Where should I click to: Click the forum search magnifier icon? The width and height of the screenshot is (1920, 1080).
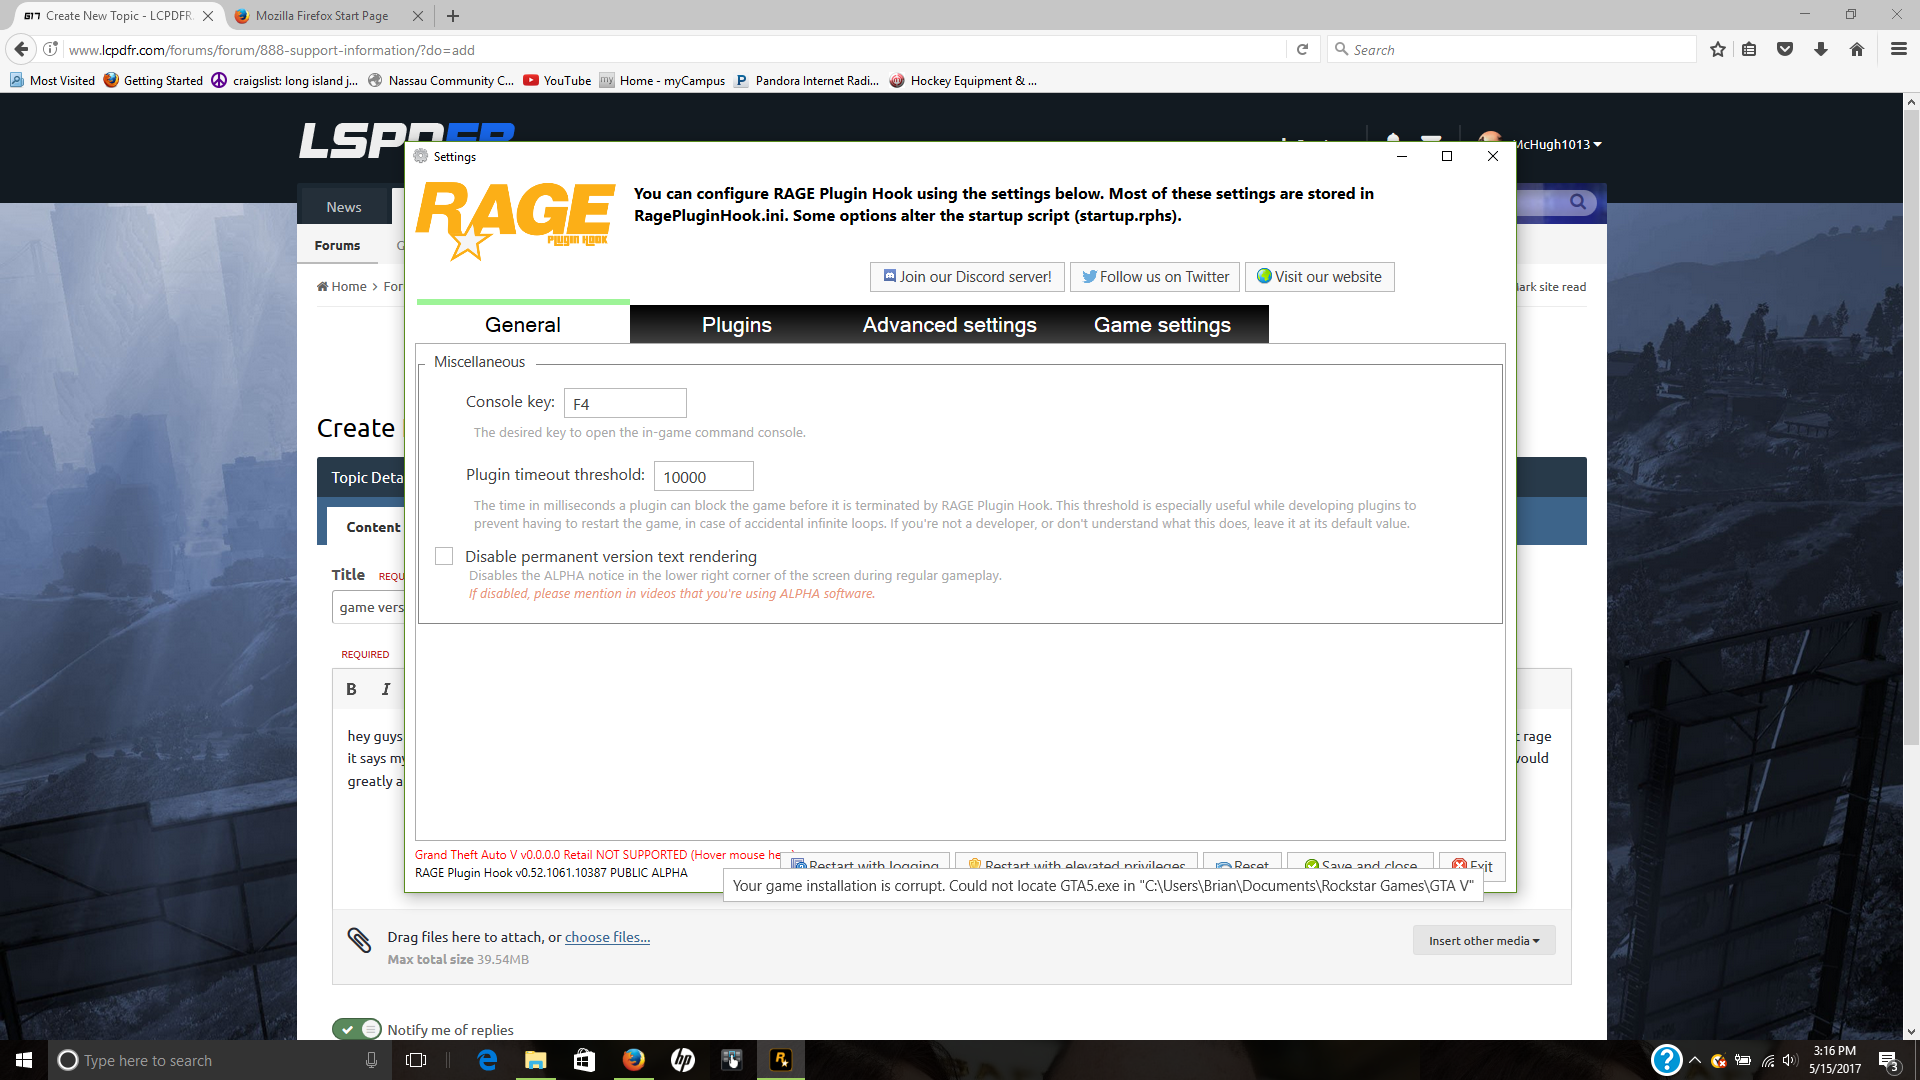point(1577,202)
